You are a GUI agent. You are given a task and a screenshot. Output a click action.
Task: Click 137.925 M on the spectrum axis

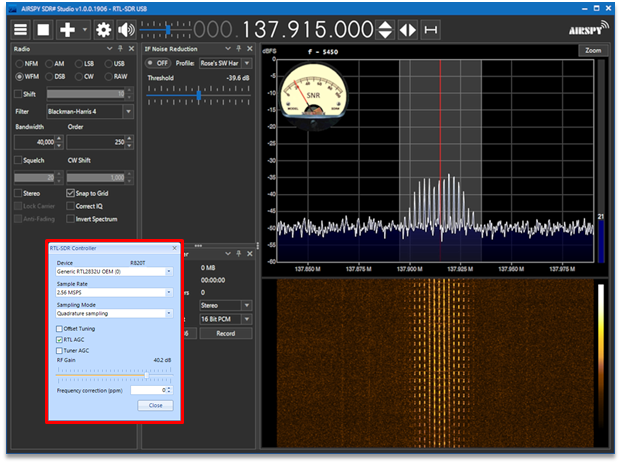tap(460, 269)
